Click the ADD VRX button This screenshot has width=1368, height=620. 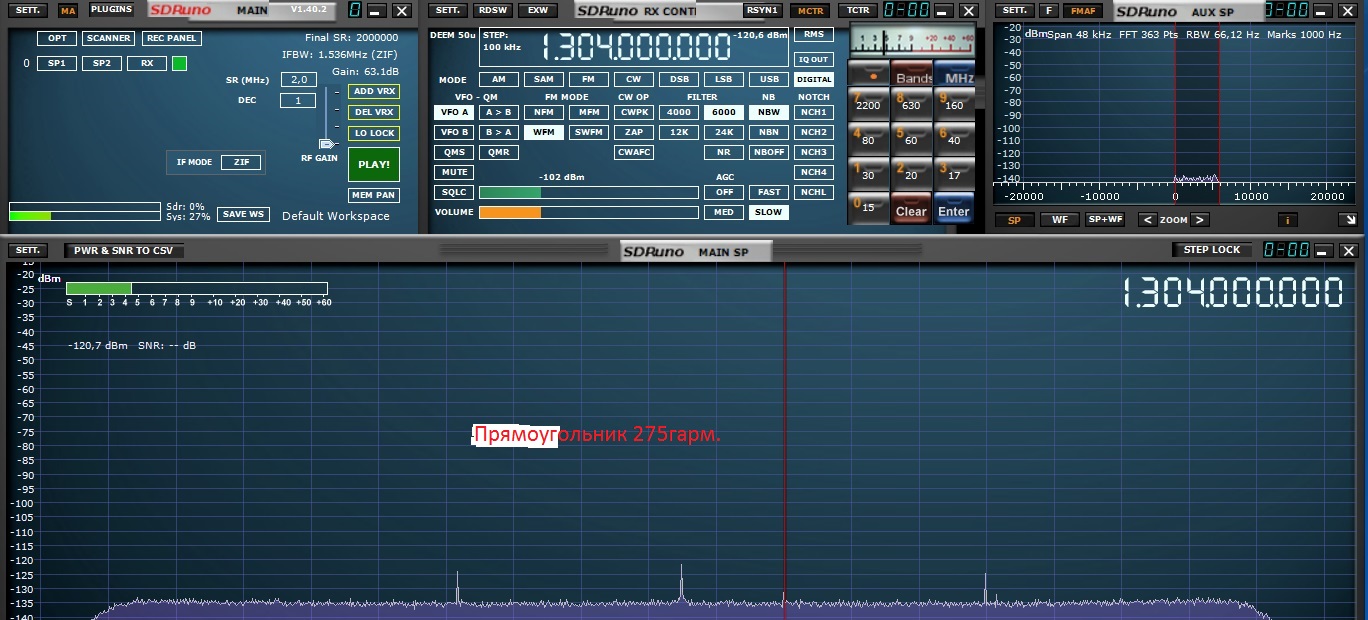(x=374, y=91)
